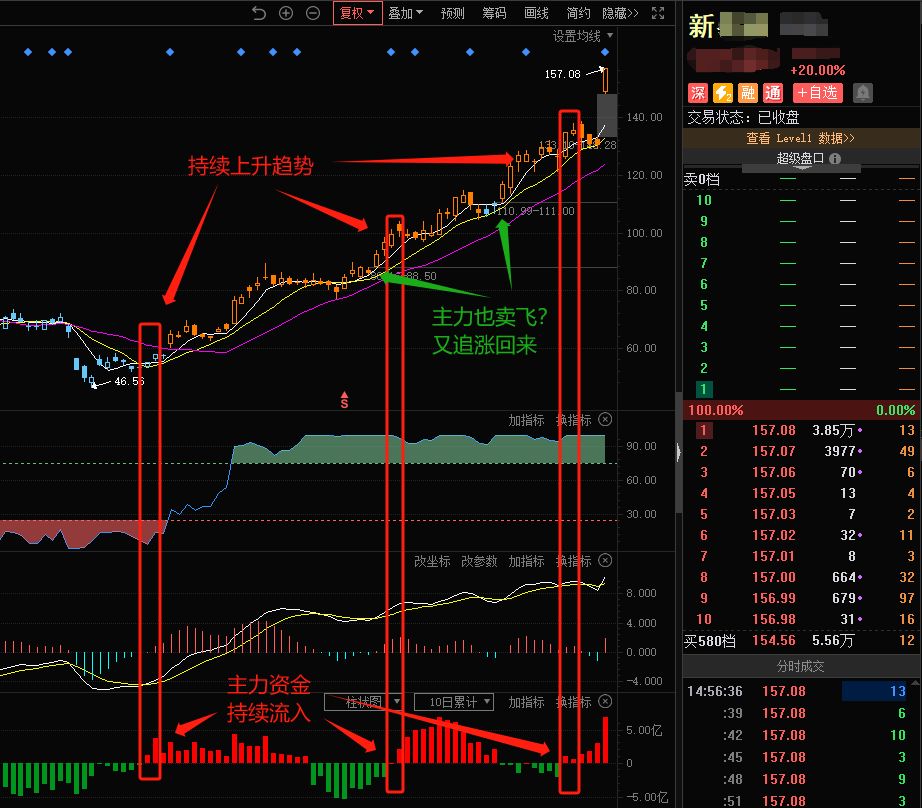The height and width of the screenshot is (808, 922).
Task: Click the side panel collapse handle at chart edge
Action: (x=679, y=452)
